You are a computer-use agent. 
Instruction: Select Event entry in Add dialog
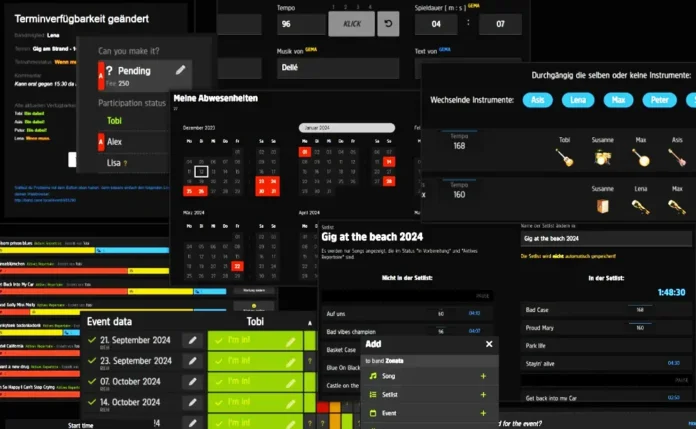pyautogui.click(x=430, y=413)
